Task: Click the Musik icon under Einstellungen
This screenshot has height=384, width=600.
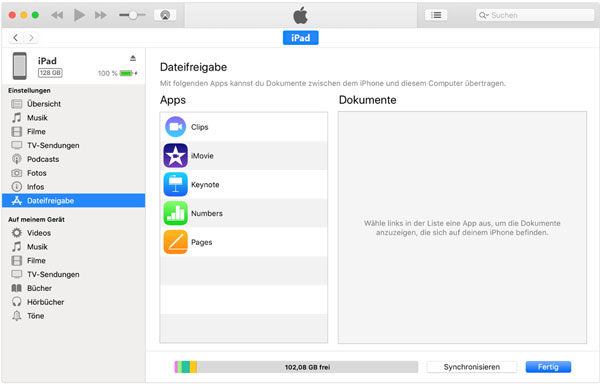Action: pyautogui.click(x=16, y=117)
